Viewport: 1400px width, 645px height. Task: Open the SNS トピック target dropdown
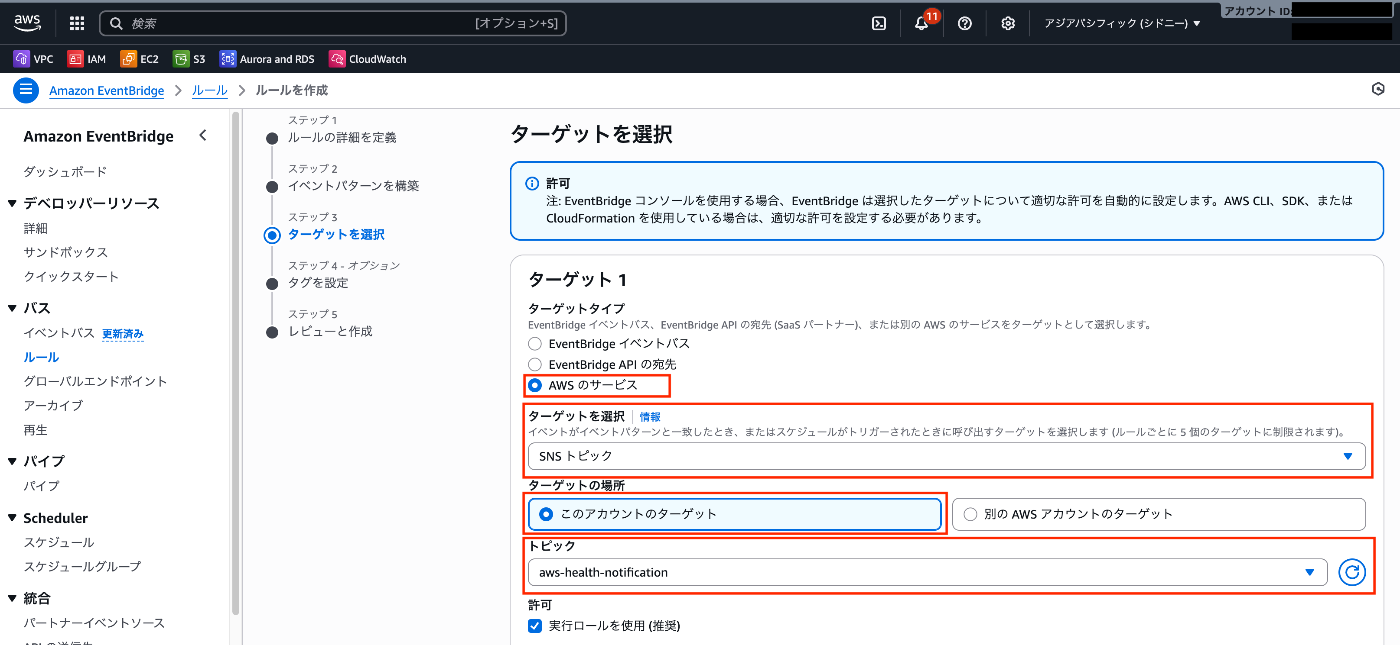[946, 456]
